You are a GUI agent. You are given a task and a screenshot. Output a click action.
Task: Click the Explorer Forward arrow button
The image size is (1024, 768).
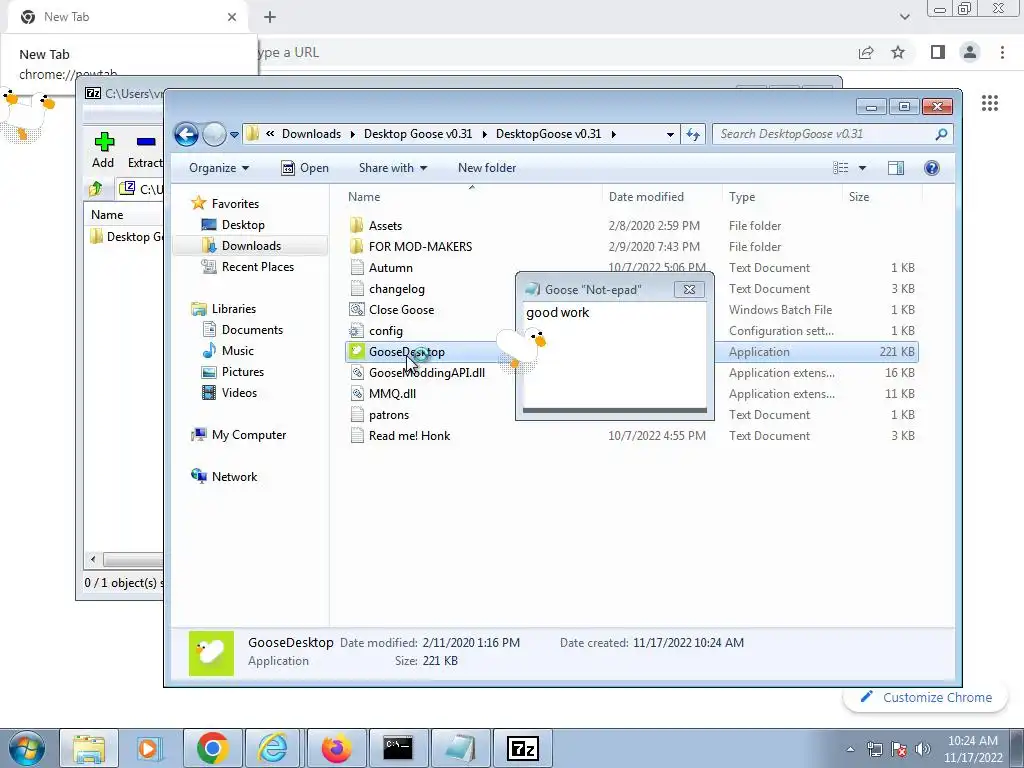click(x=214, y=135)
